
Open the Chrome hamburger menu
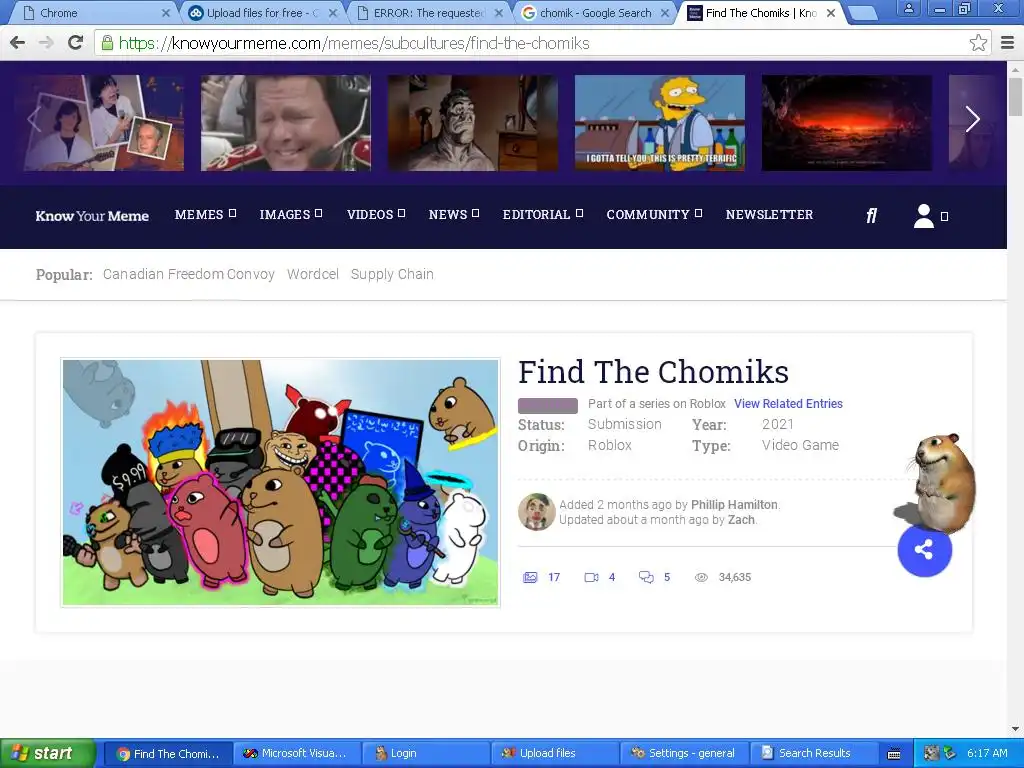click(1008, 43)
